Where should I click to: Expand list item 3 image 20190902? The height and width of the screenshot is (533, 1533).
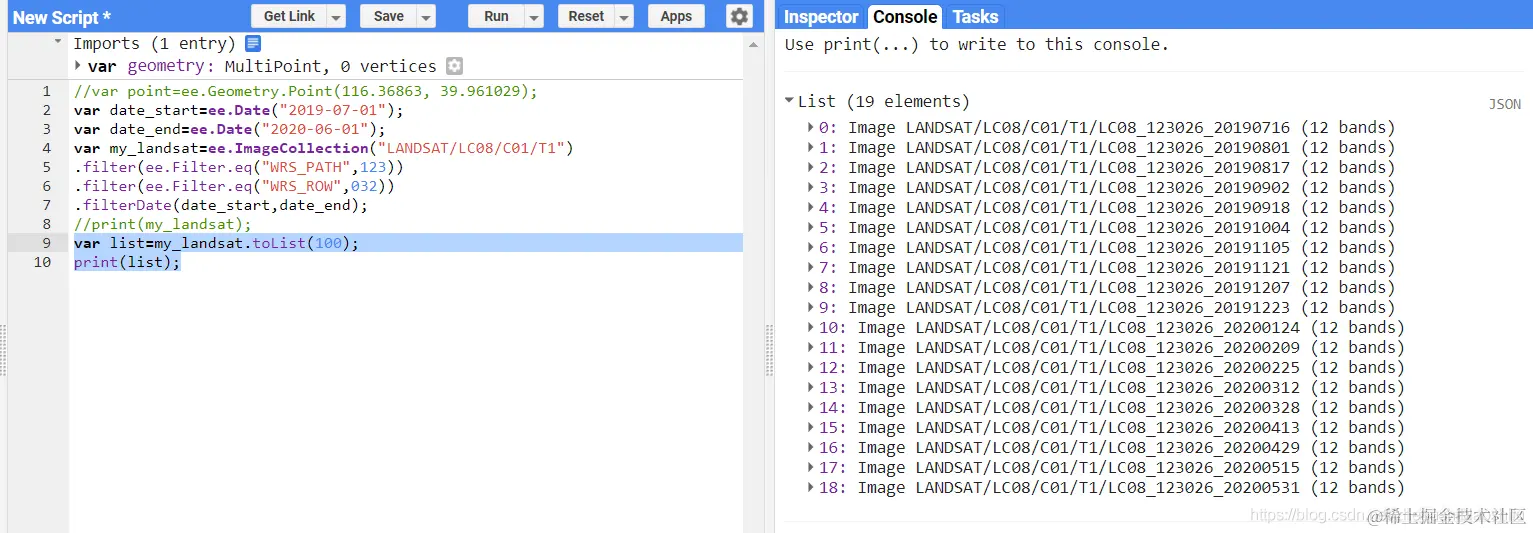tap(811, 187)
